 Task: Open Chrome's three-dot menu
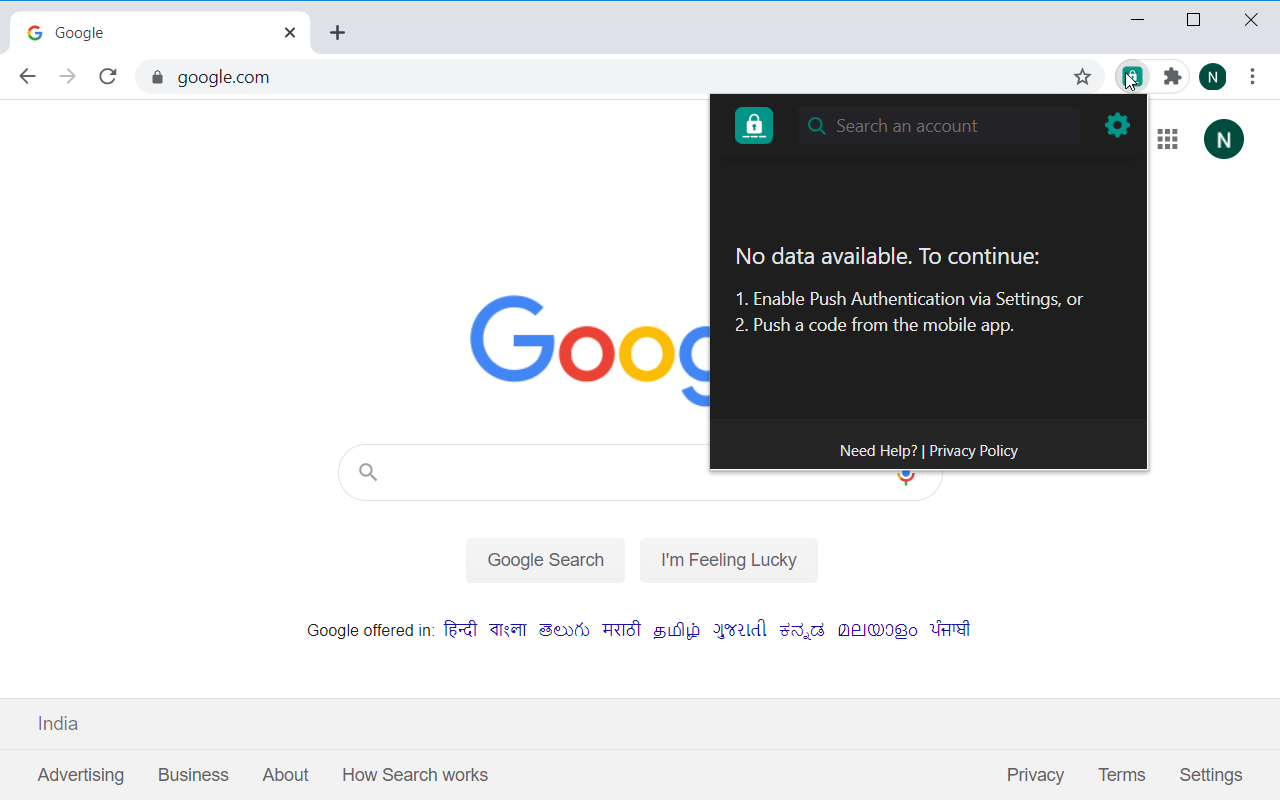coord(1253,77)
